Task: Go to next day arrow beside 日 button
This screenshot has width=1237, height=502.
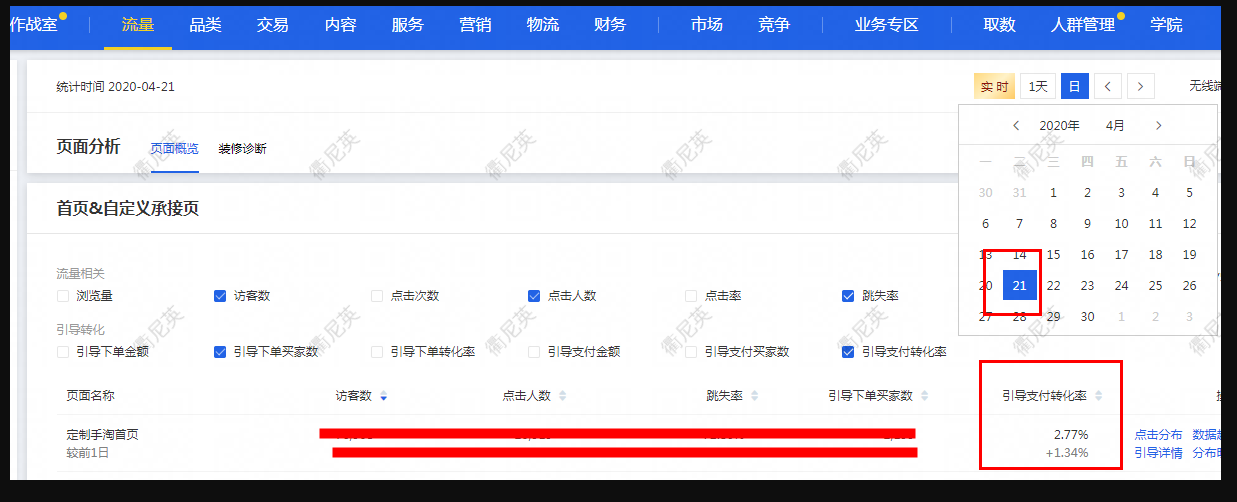Action: 1141,86
